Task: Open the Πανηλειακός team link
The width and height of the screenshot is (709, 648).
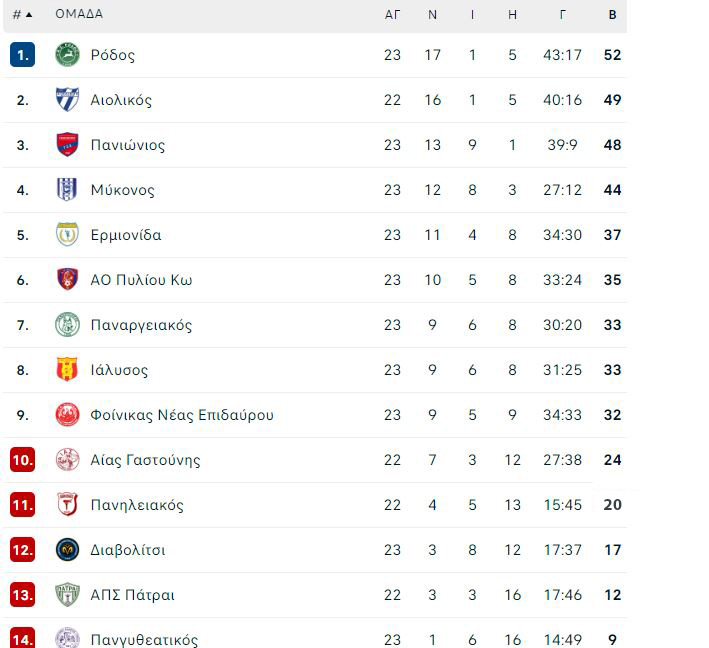Action: [137, 505]
